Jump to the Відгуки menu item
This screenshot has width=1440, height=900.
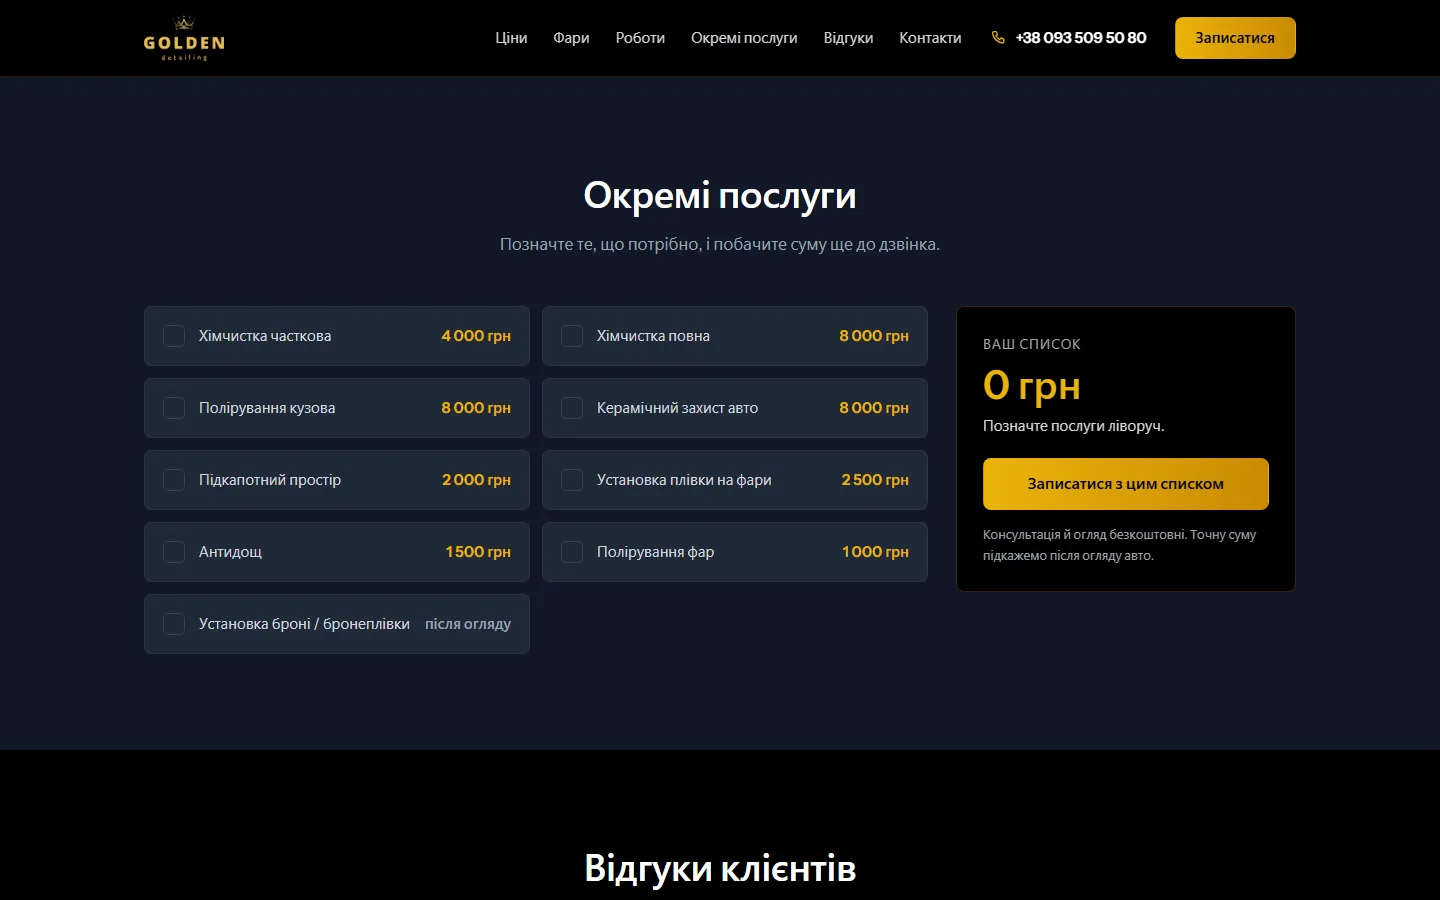pos(848,38)
